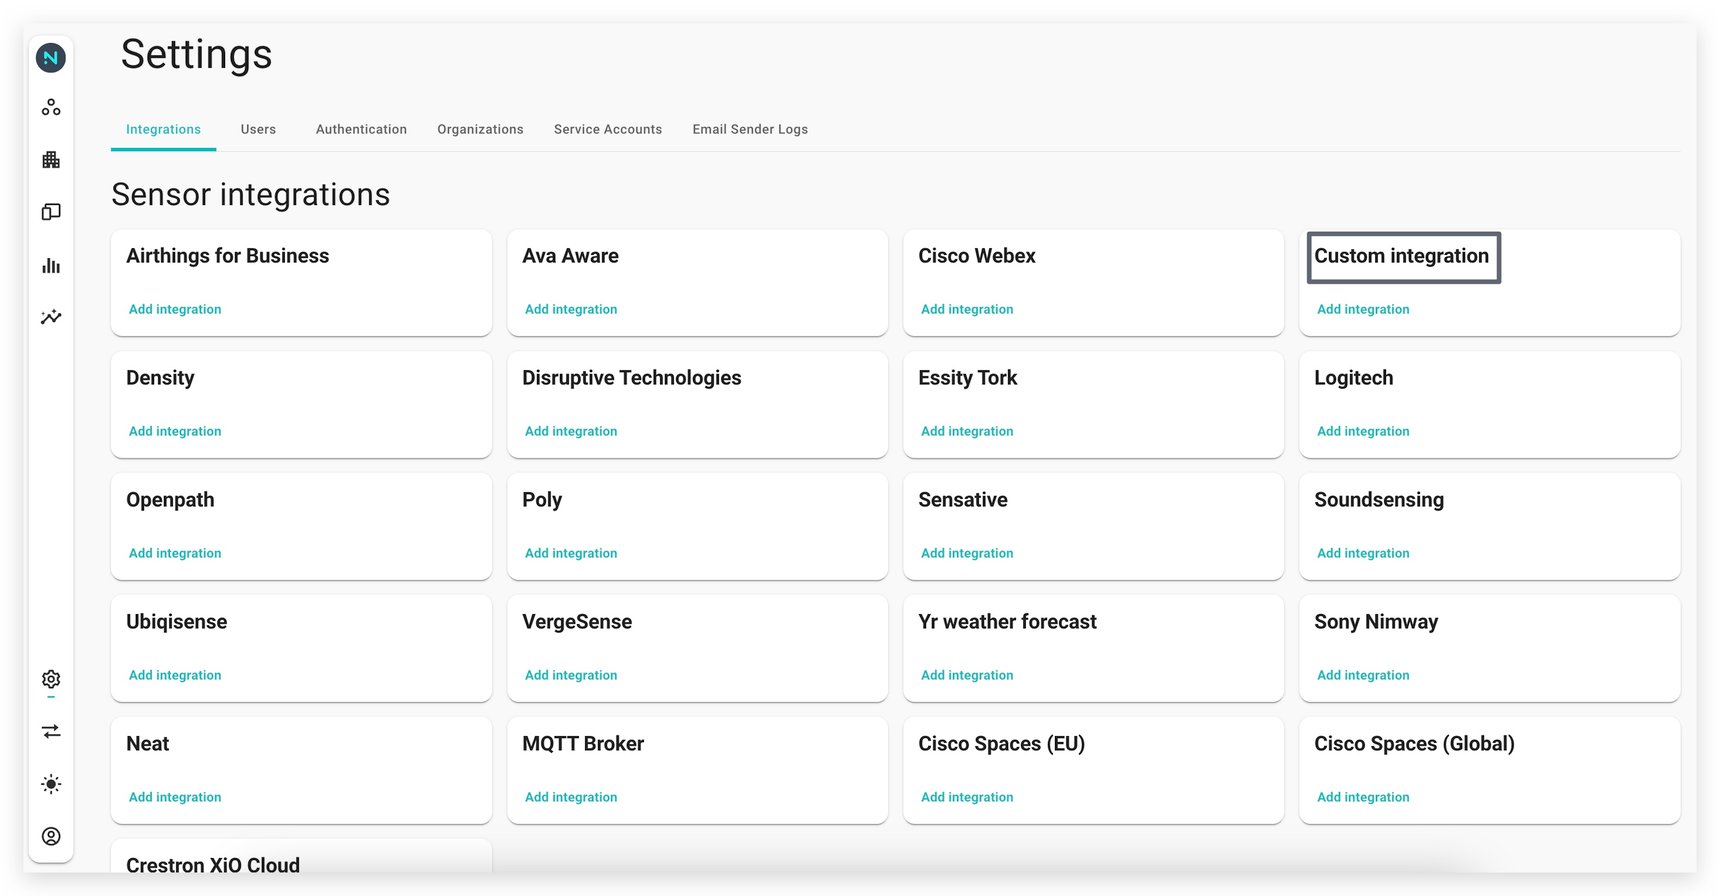
Task: Add integration for Cisco Spaces (Global)
Action: (x=1363, y=797)
